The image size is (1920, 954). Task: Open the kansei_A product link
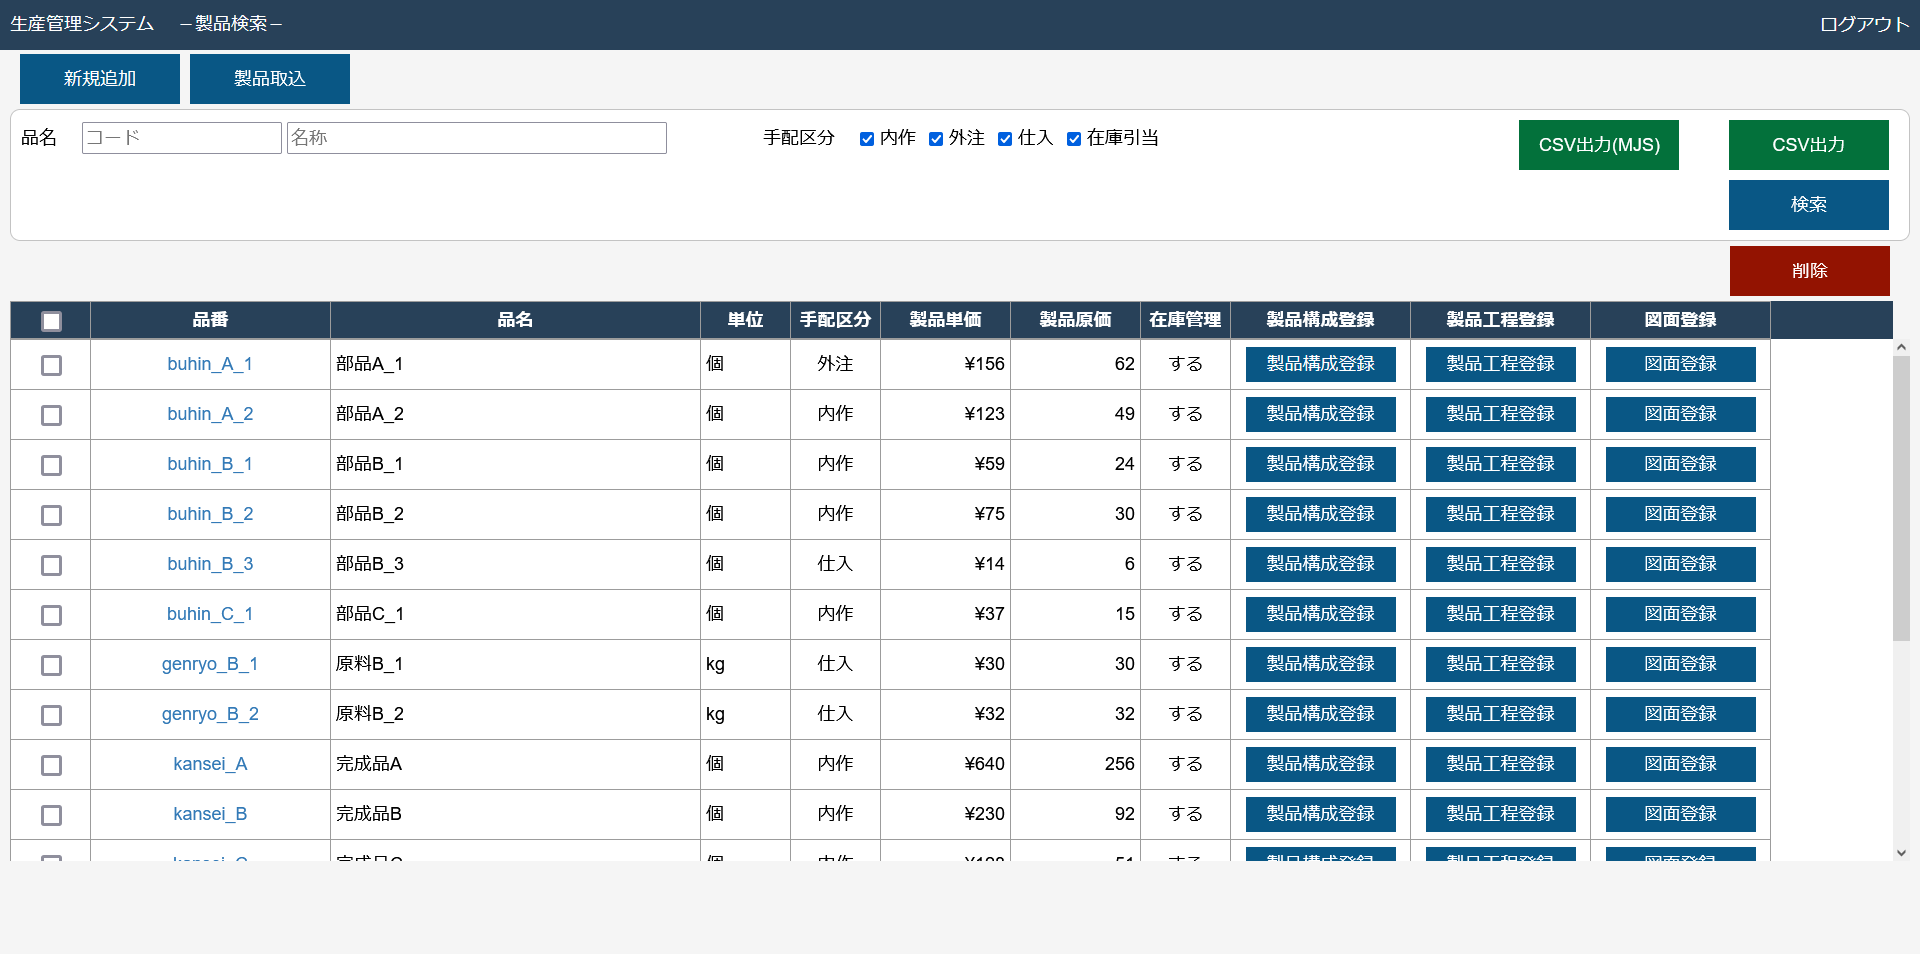click(210, 764)
